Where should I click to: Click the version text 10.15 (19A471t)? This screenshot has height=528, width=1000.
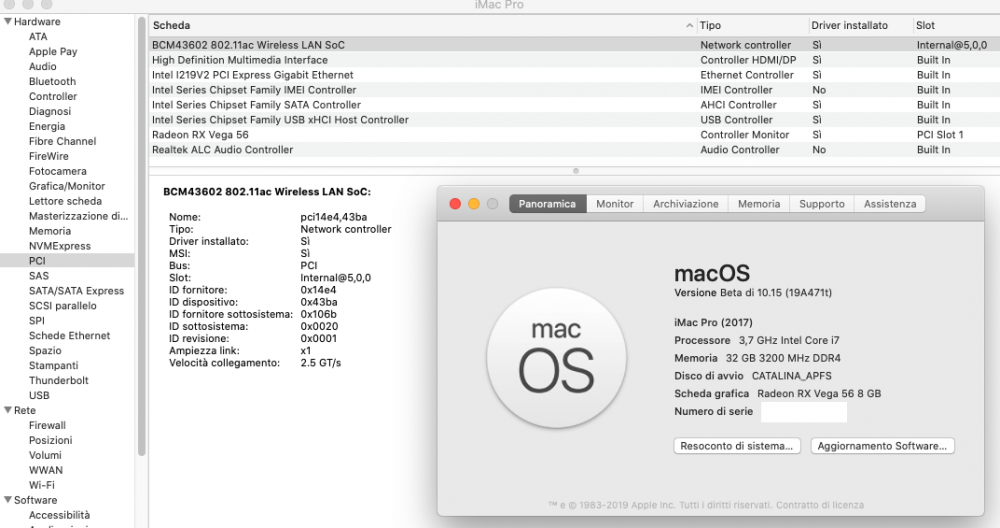[x=794, y=293]
